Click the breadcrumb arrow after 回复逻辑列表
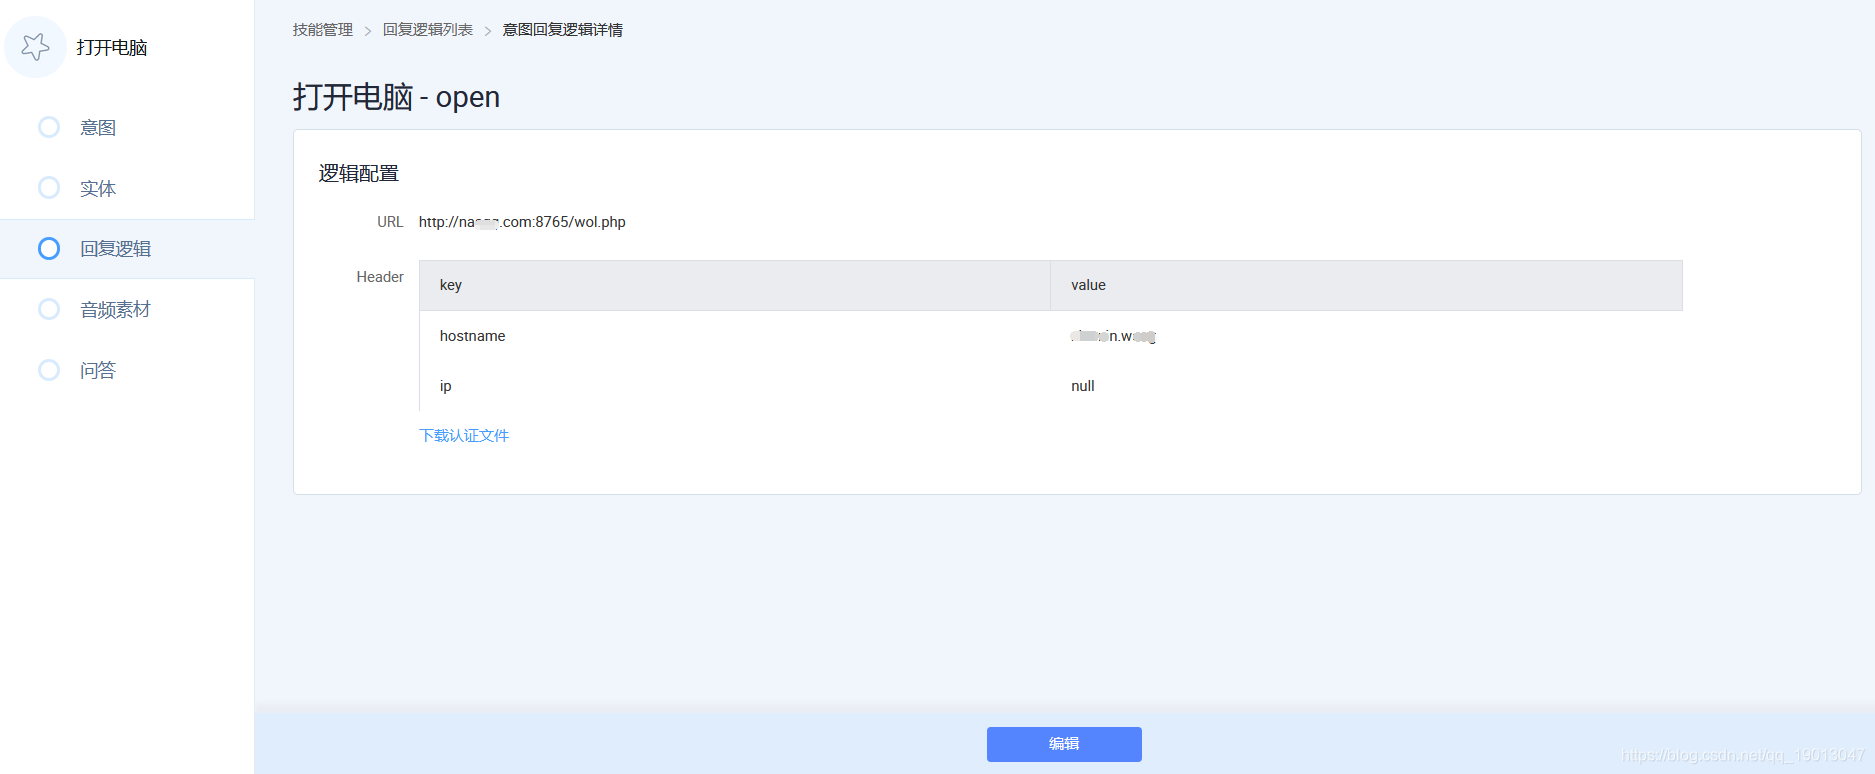 [x=488, y=31]
